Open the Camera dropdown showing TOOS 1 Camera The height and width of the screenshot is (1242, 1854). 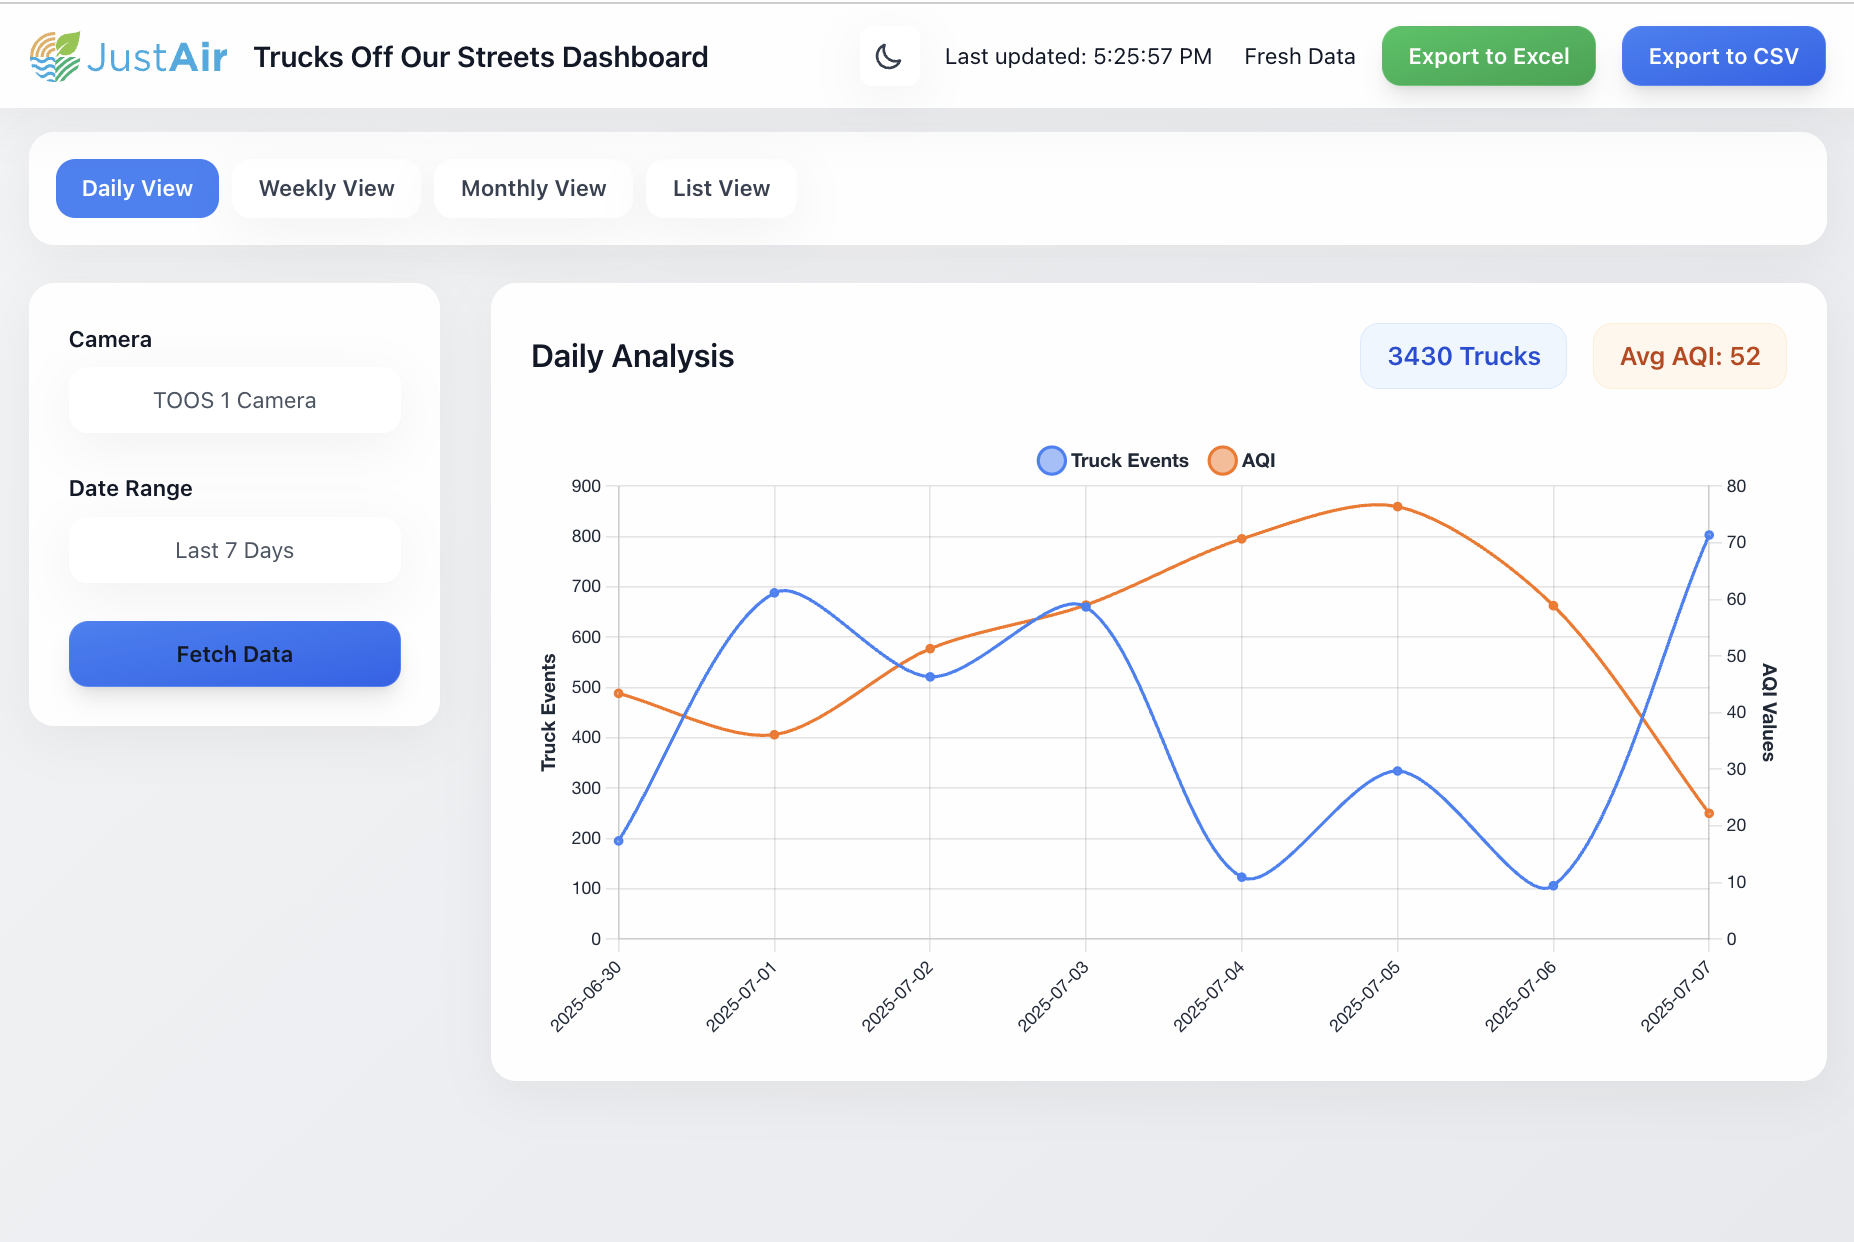click(x=234, y=400)
